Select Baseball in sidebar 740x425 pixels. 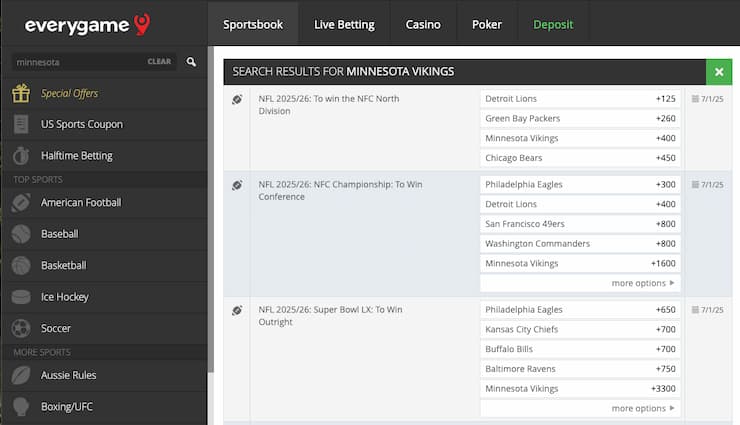tap(59, 234)
